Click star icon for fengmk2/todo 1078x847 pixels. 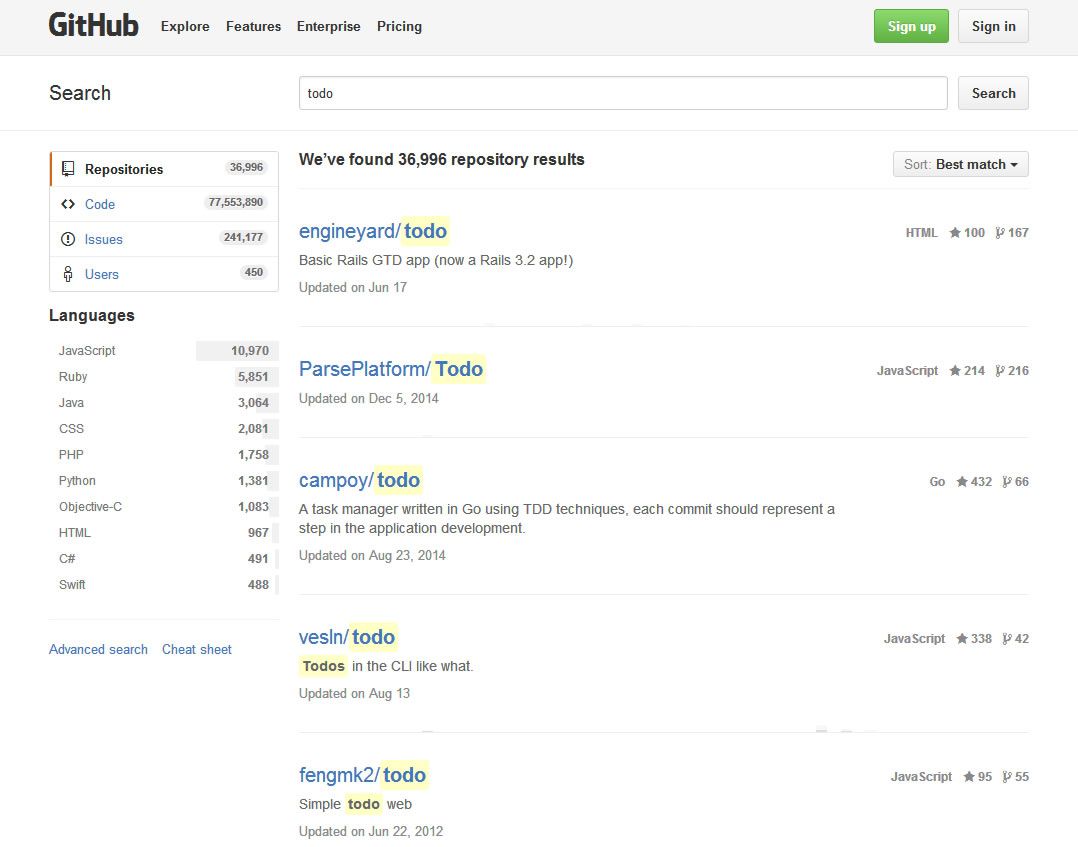[969, 776]
